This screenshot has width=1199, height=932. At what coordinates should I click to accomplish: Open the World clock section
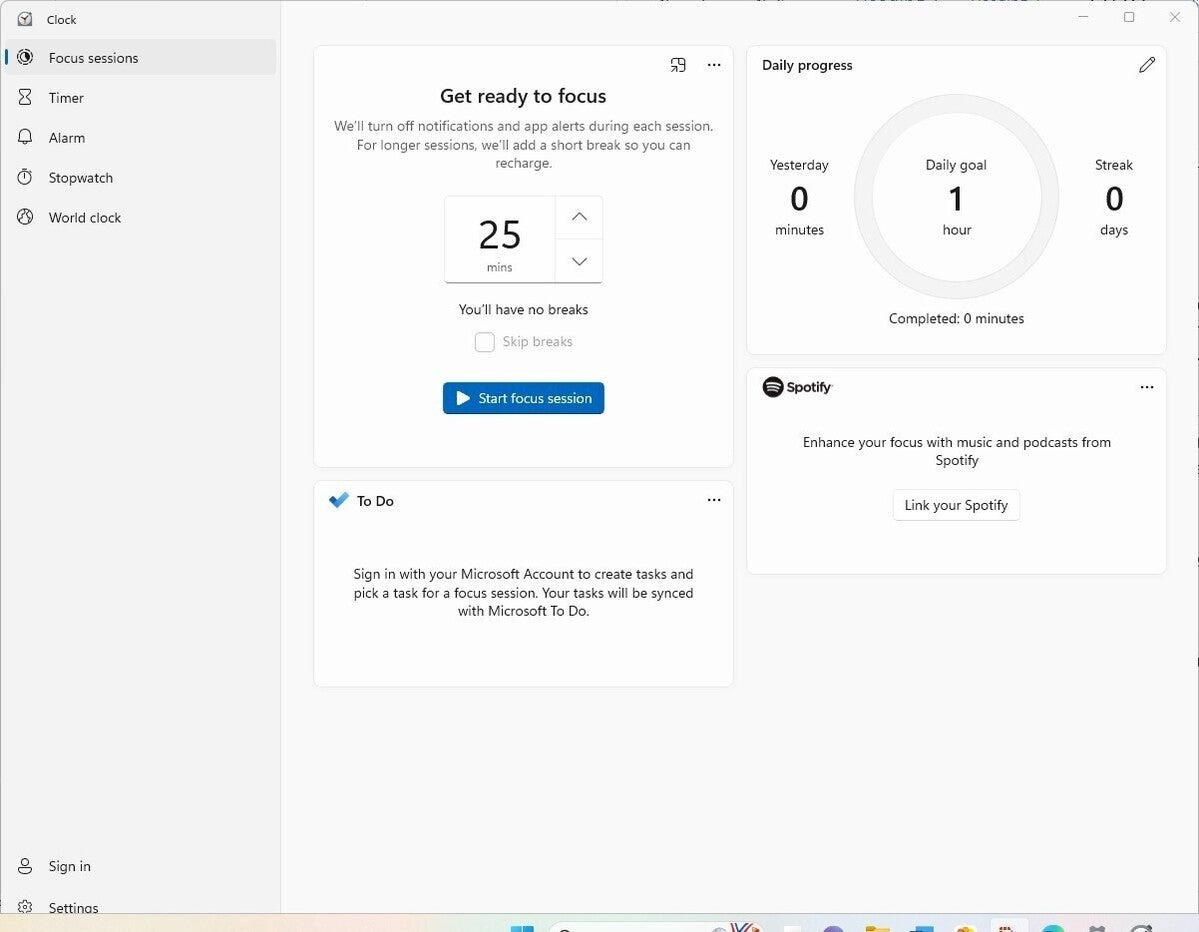(141, 217)
